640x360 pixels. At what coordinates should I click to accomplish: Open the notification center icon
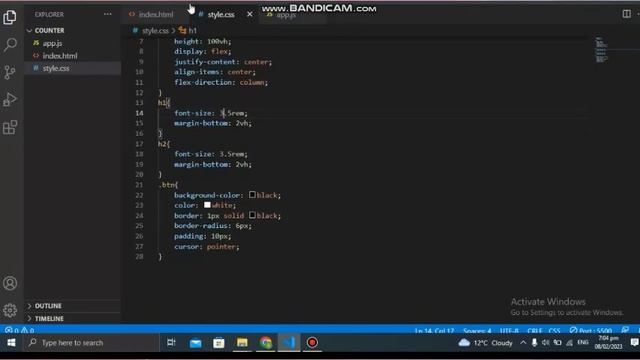tap(634, 342)
